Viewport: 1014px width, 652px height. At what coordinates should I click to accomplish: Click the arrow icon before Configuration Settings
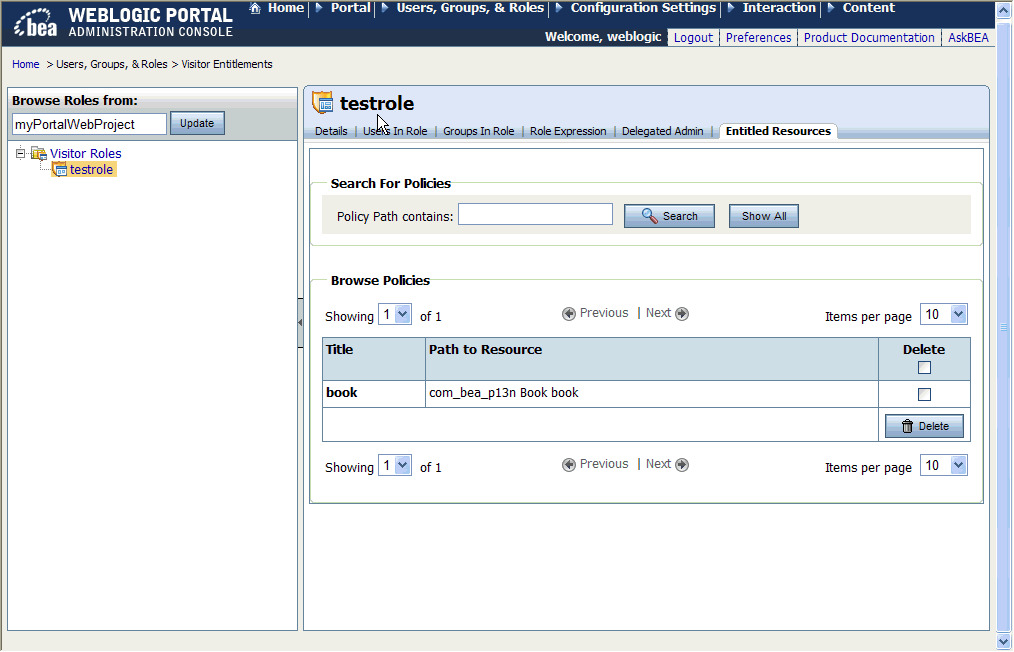[x=559, y=8]
